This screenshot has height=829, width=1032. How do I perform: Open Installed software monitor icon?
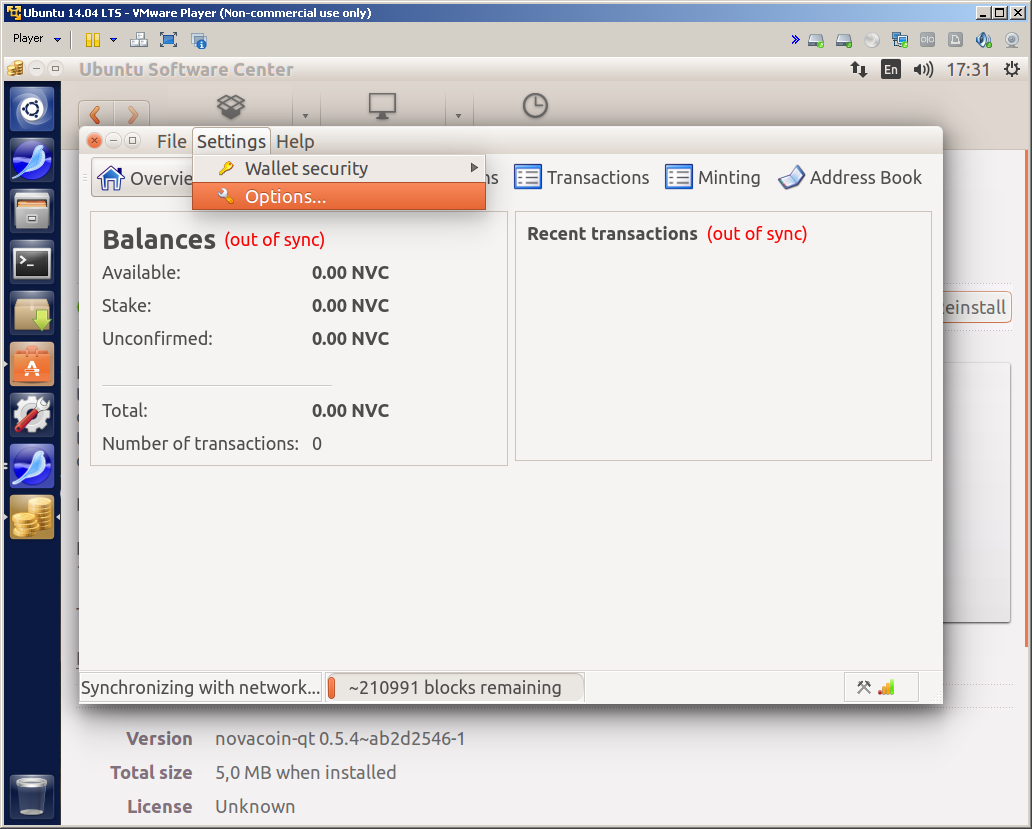pyautogui.click(x=382, y=106)
